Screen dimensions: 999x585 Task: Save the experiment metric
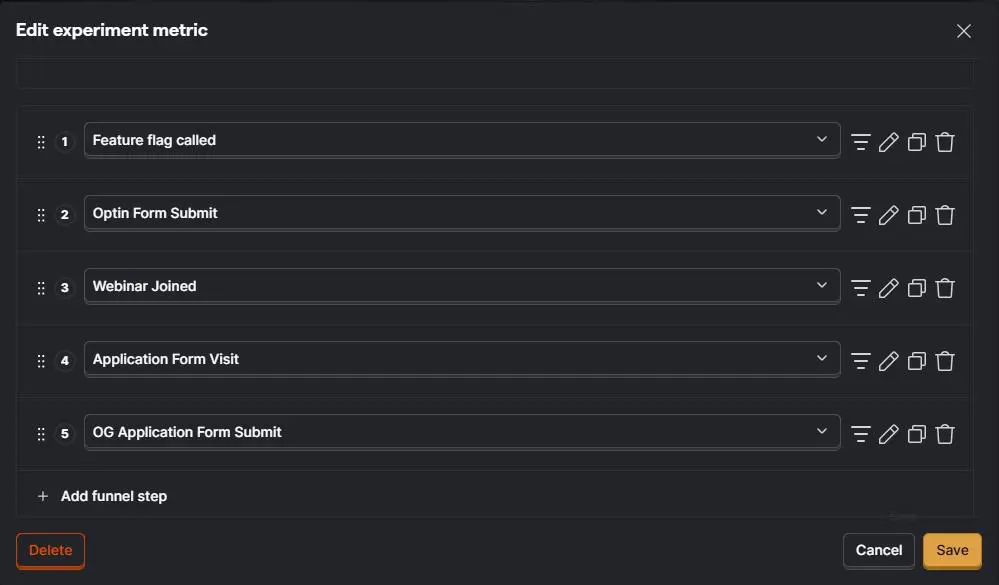click(x=952, y=550)
